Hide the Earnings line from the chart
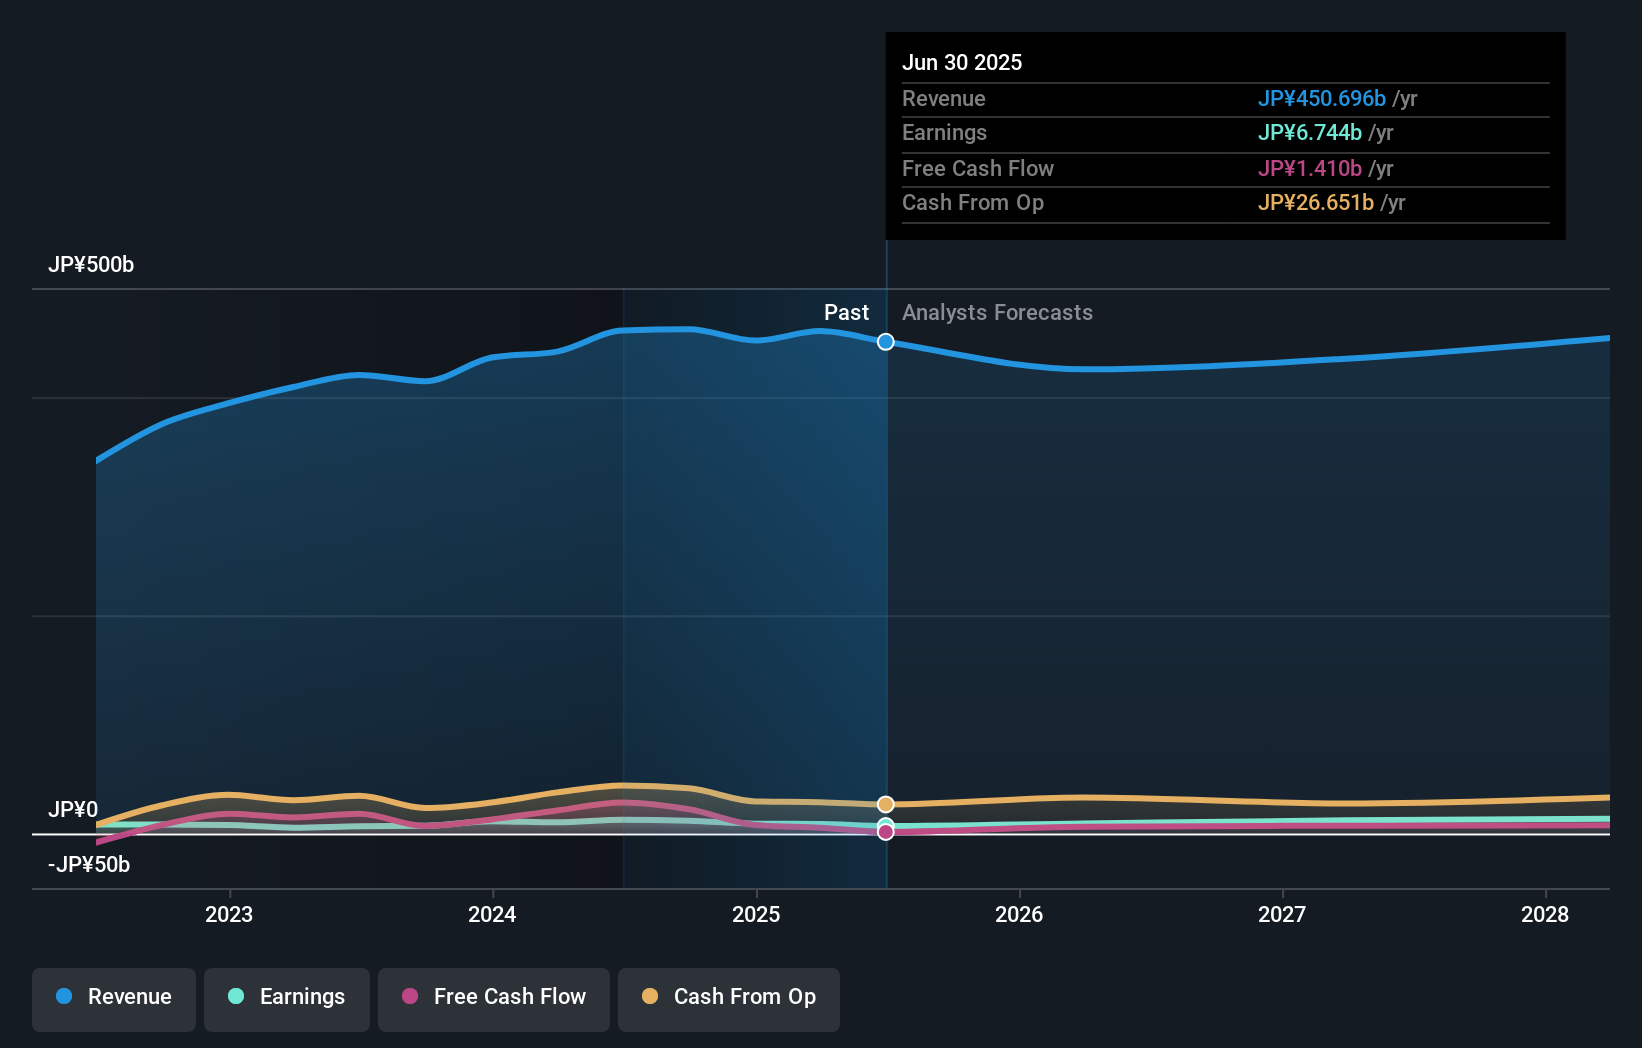The width and height of the screenshot is (1642, 1048). point(287,999)
